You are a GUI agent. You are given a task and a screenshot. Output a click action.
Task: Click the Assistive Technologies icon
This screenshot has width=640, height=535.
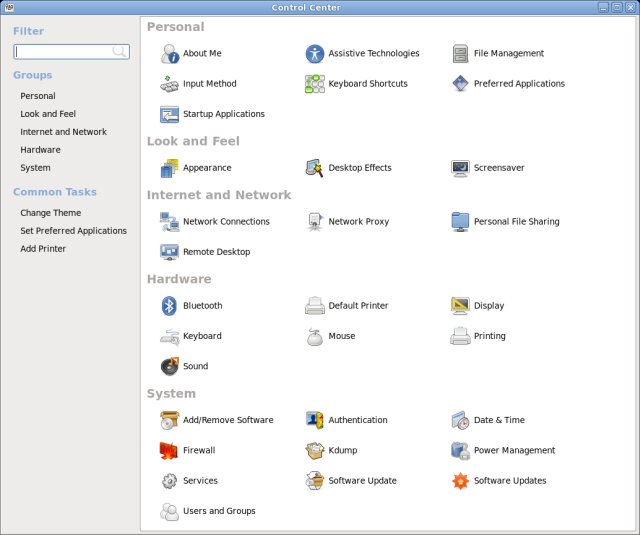point(315,54)
